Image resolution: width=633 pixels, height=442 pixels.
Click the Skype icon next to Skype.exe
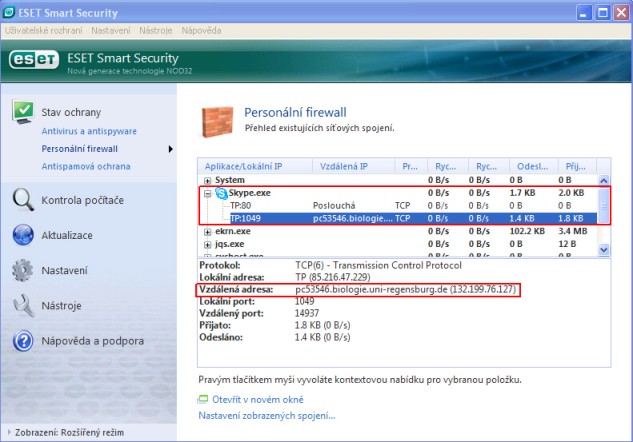pyautogui.click(x=221, y=193)
